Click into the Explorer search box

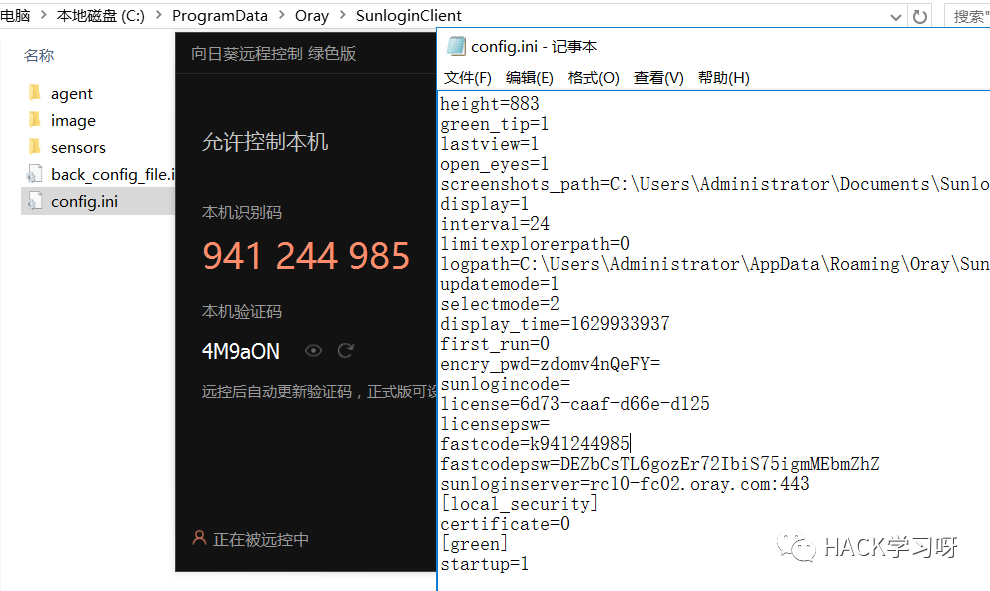[x=967, y=16]
